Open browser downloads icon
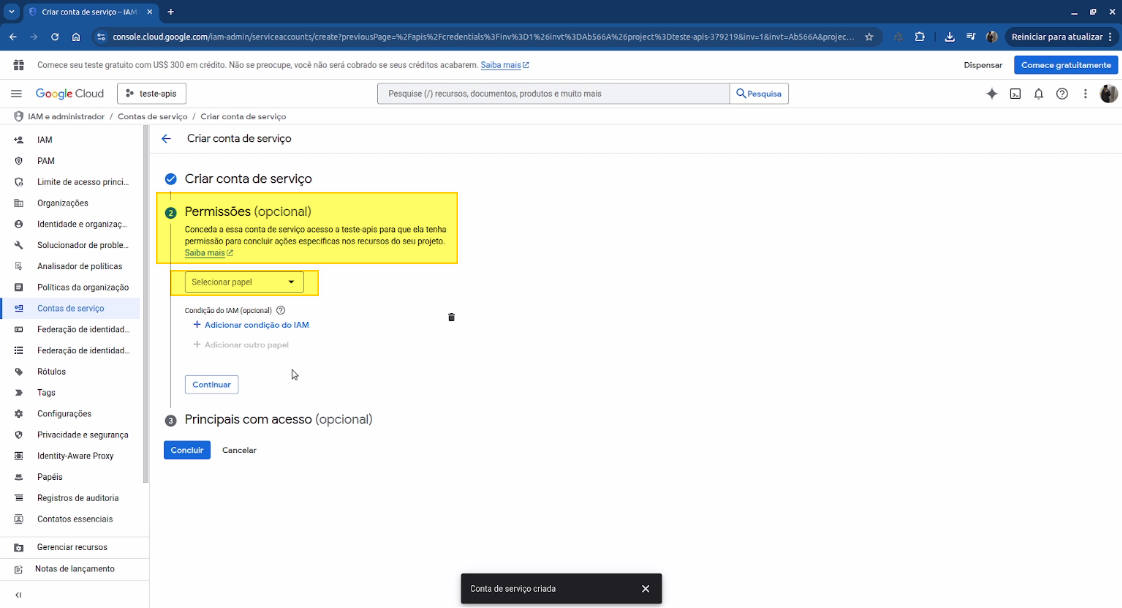Image resolution: width=1122 pixels, height=608 pixels. 950,37
